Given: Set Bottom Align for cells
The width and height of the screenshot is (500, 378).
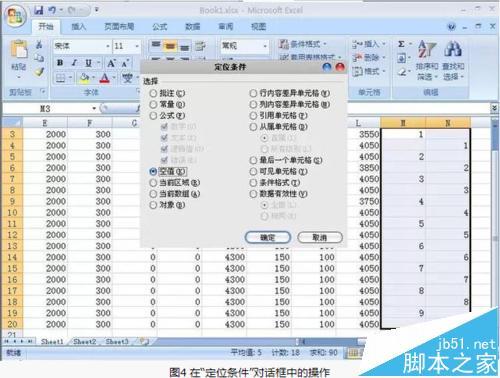Looking at the screenshot, I should [x=184, y=46].
